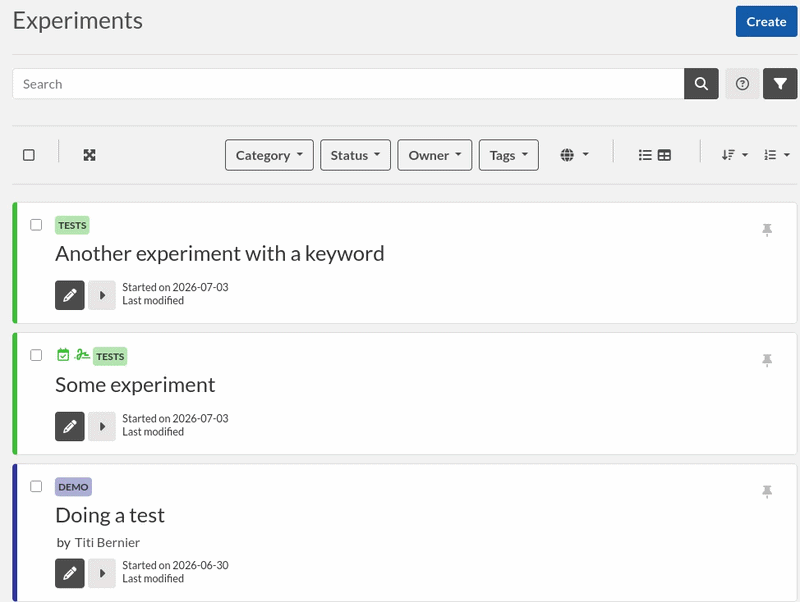
Task: Open Another experiment with a keyword title
Action: click(x=219, y=254)
